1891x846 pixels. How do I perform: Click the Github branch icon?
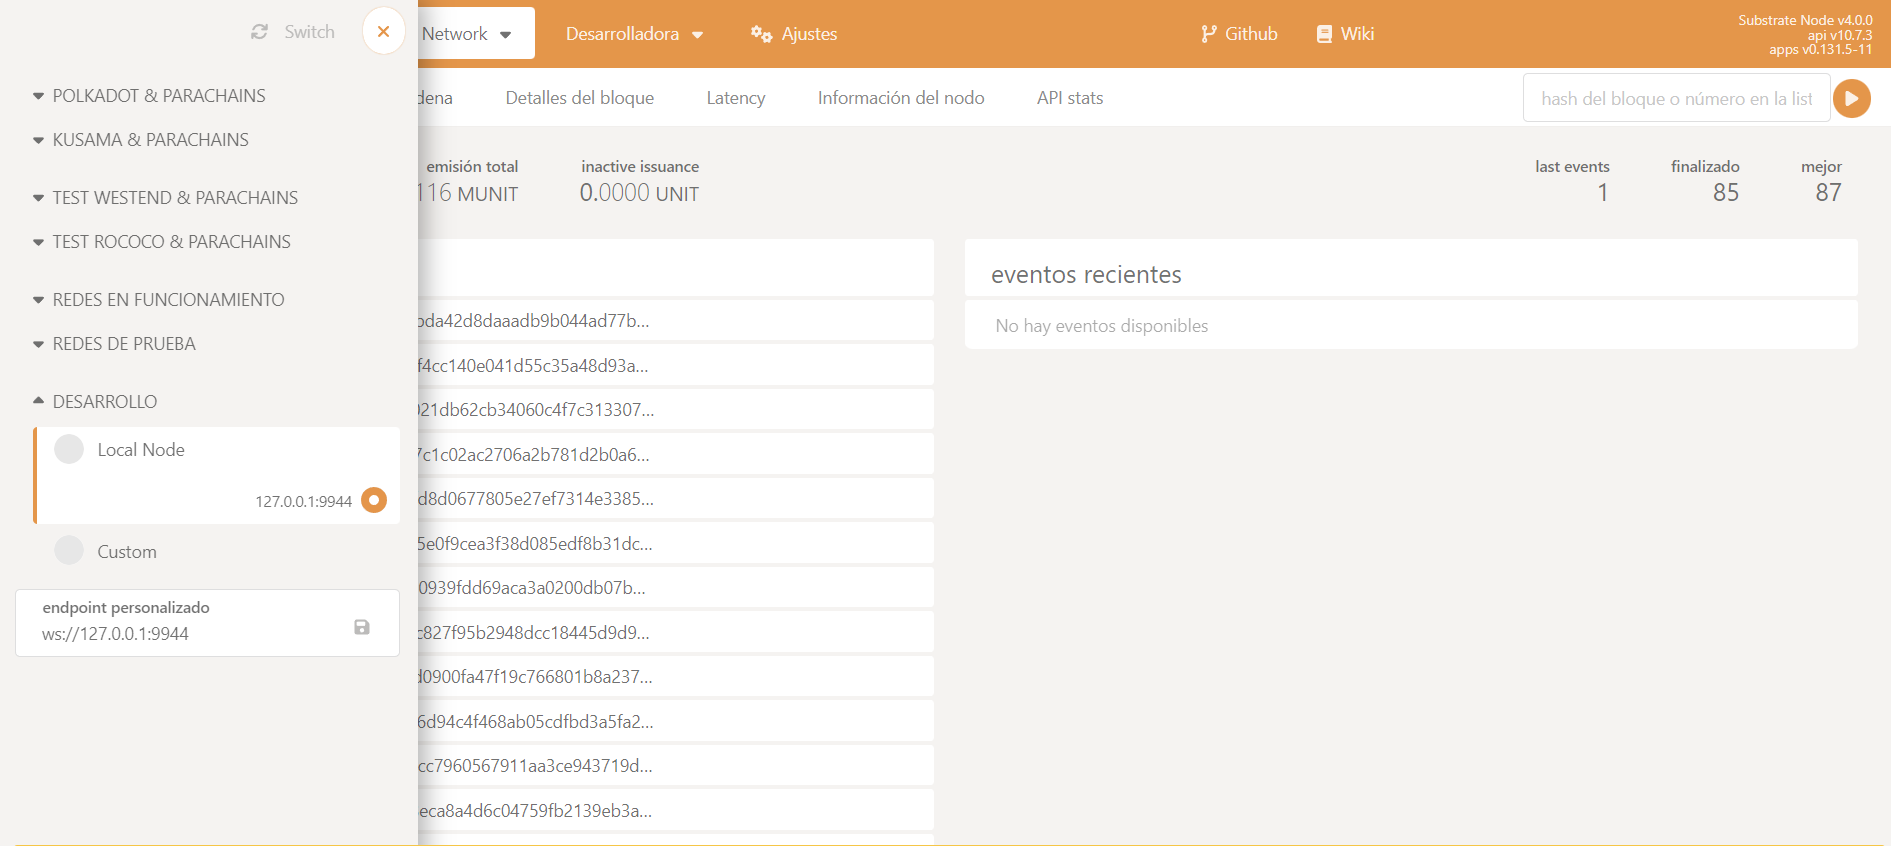(1208, 34)
